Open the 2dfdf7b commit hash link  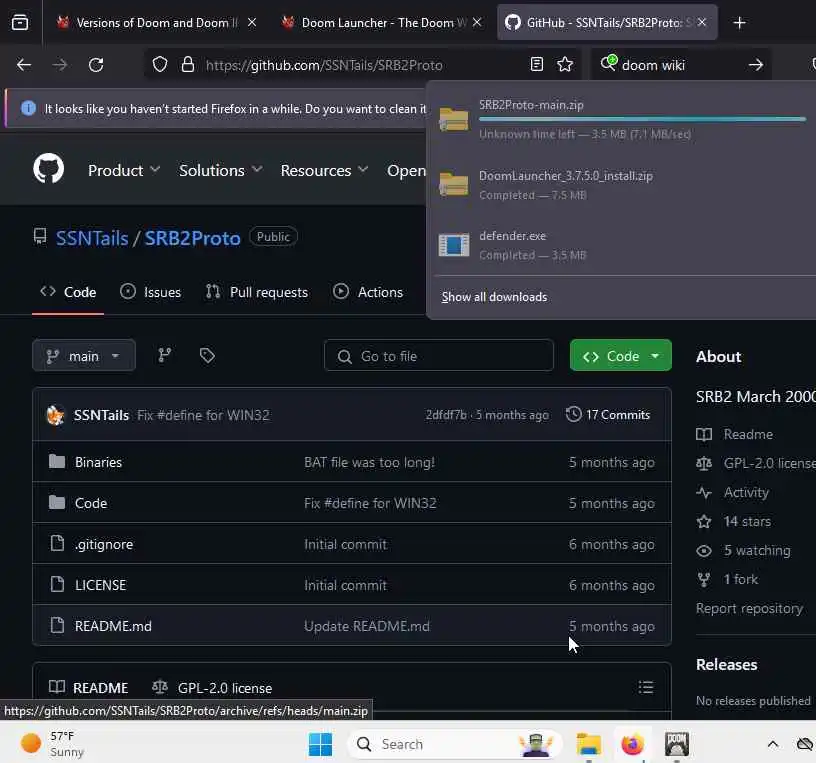click(x=446, y=415)
